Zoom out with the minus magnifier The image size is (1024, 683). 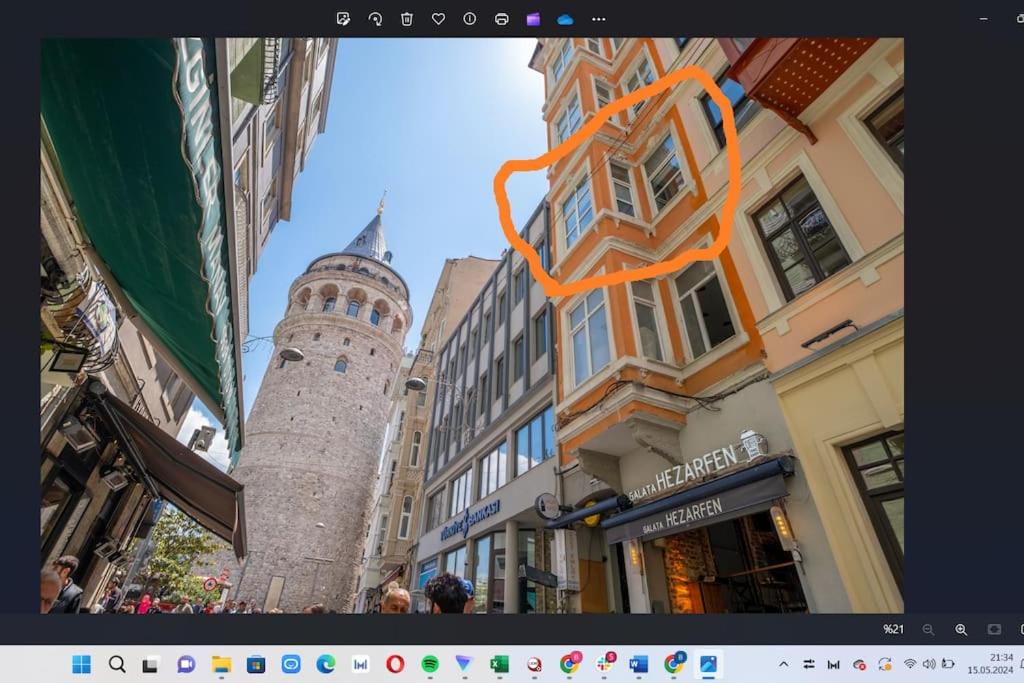click(x=928, y=629)
